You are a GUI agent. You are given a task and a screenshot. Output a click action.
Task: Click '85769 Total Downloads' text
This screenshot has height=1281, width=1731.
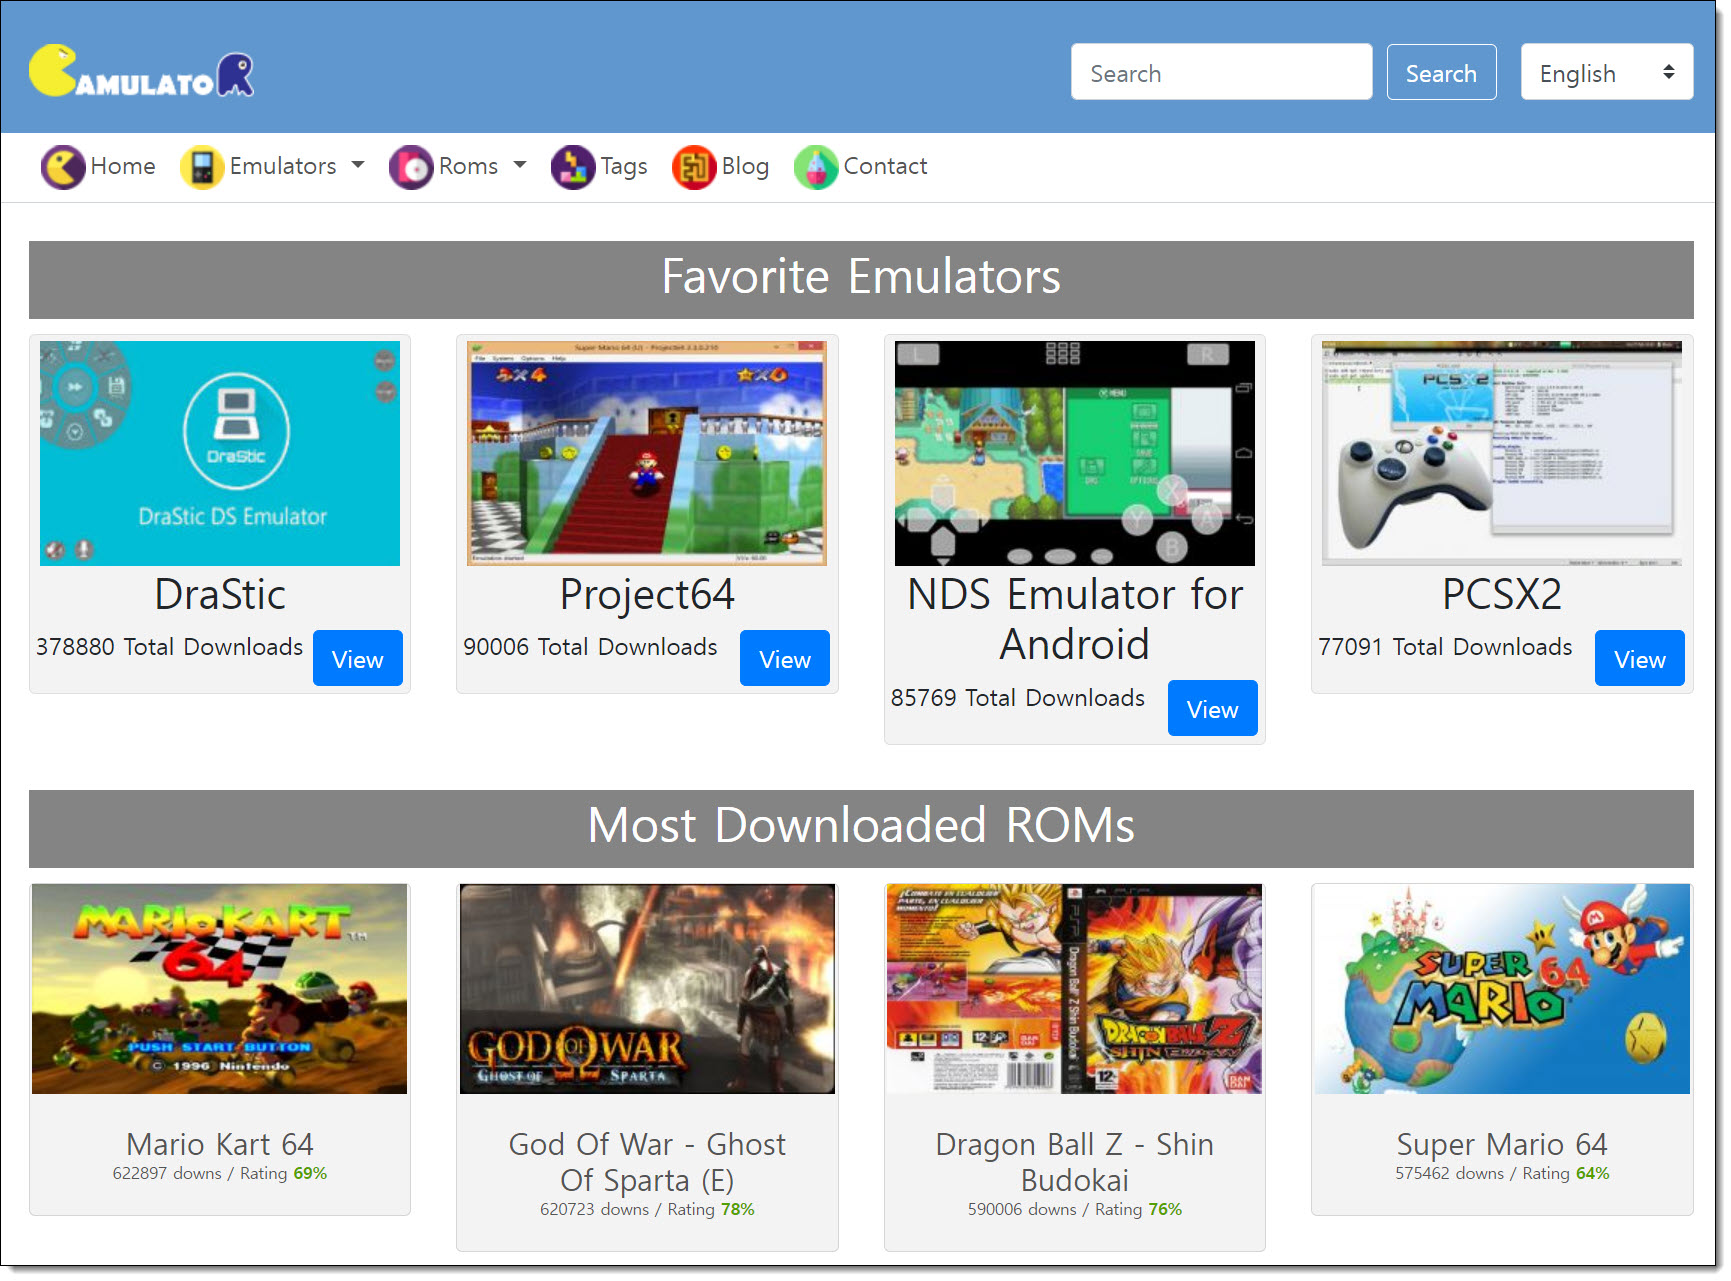pos(1018,697)
